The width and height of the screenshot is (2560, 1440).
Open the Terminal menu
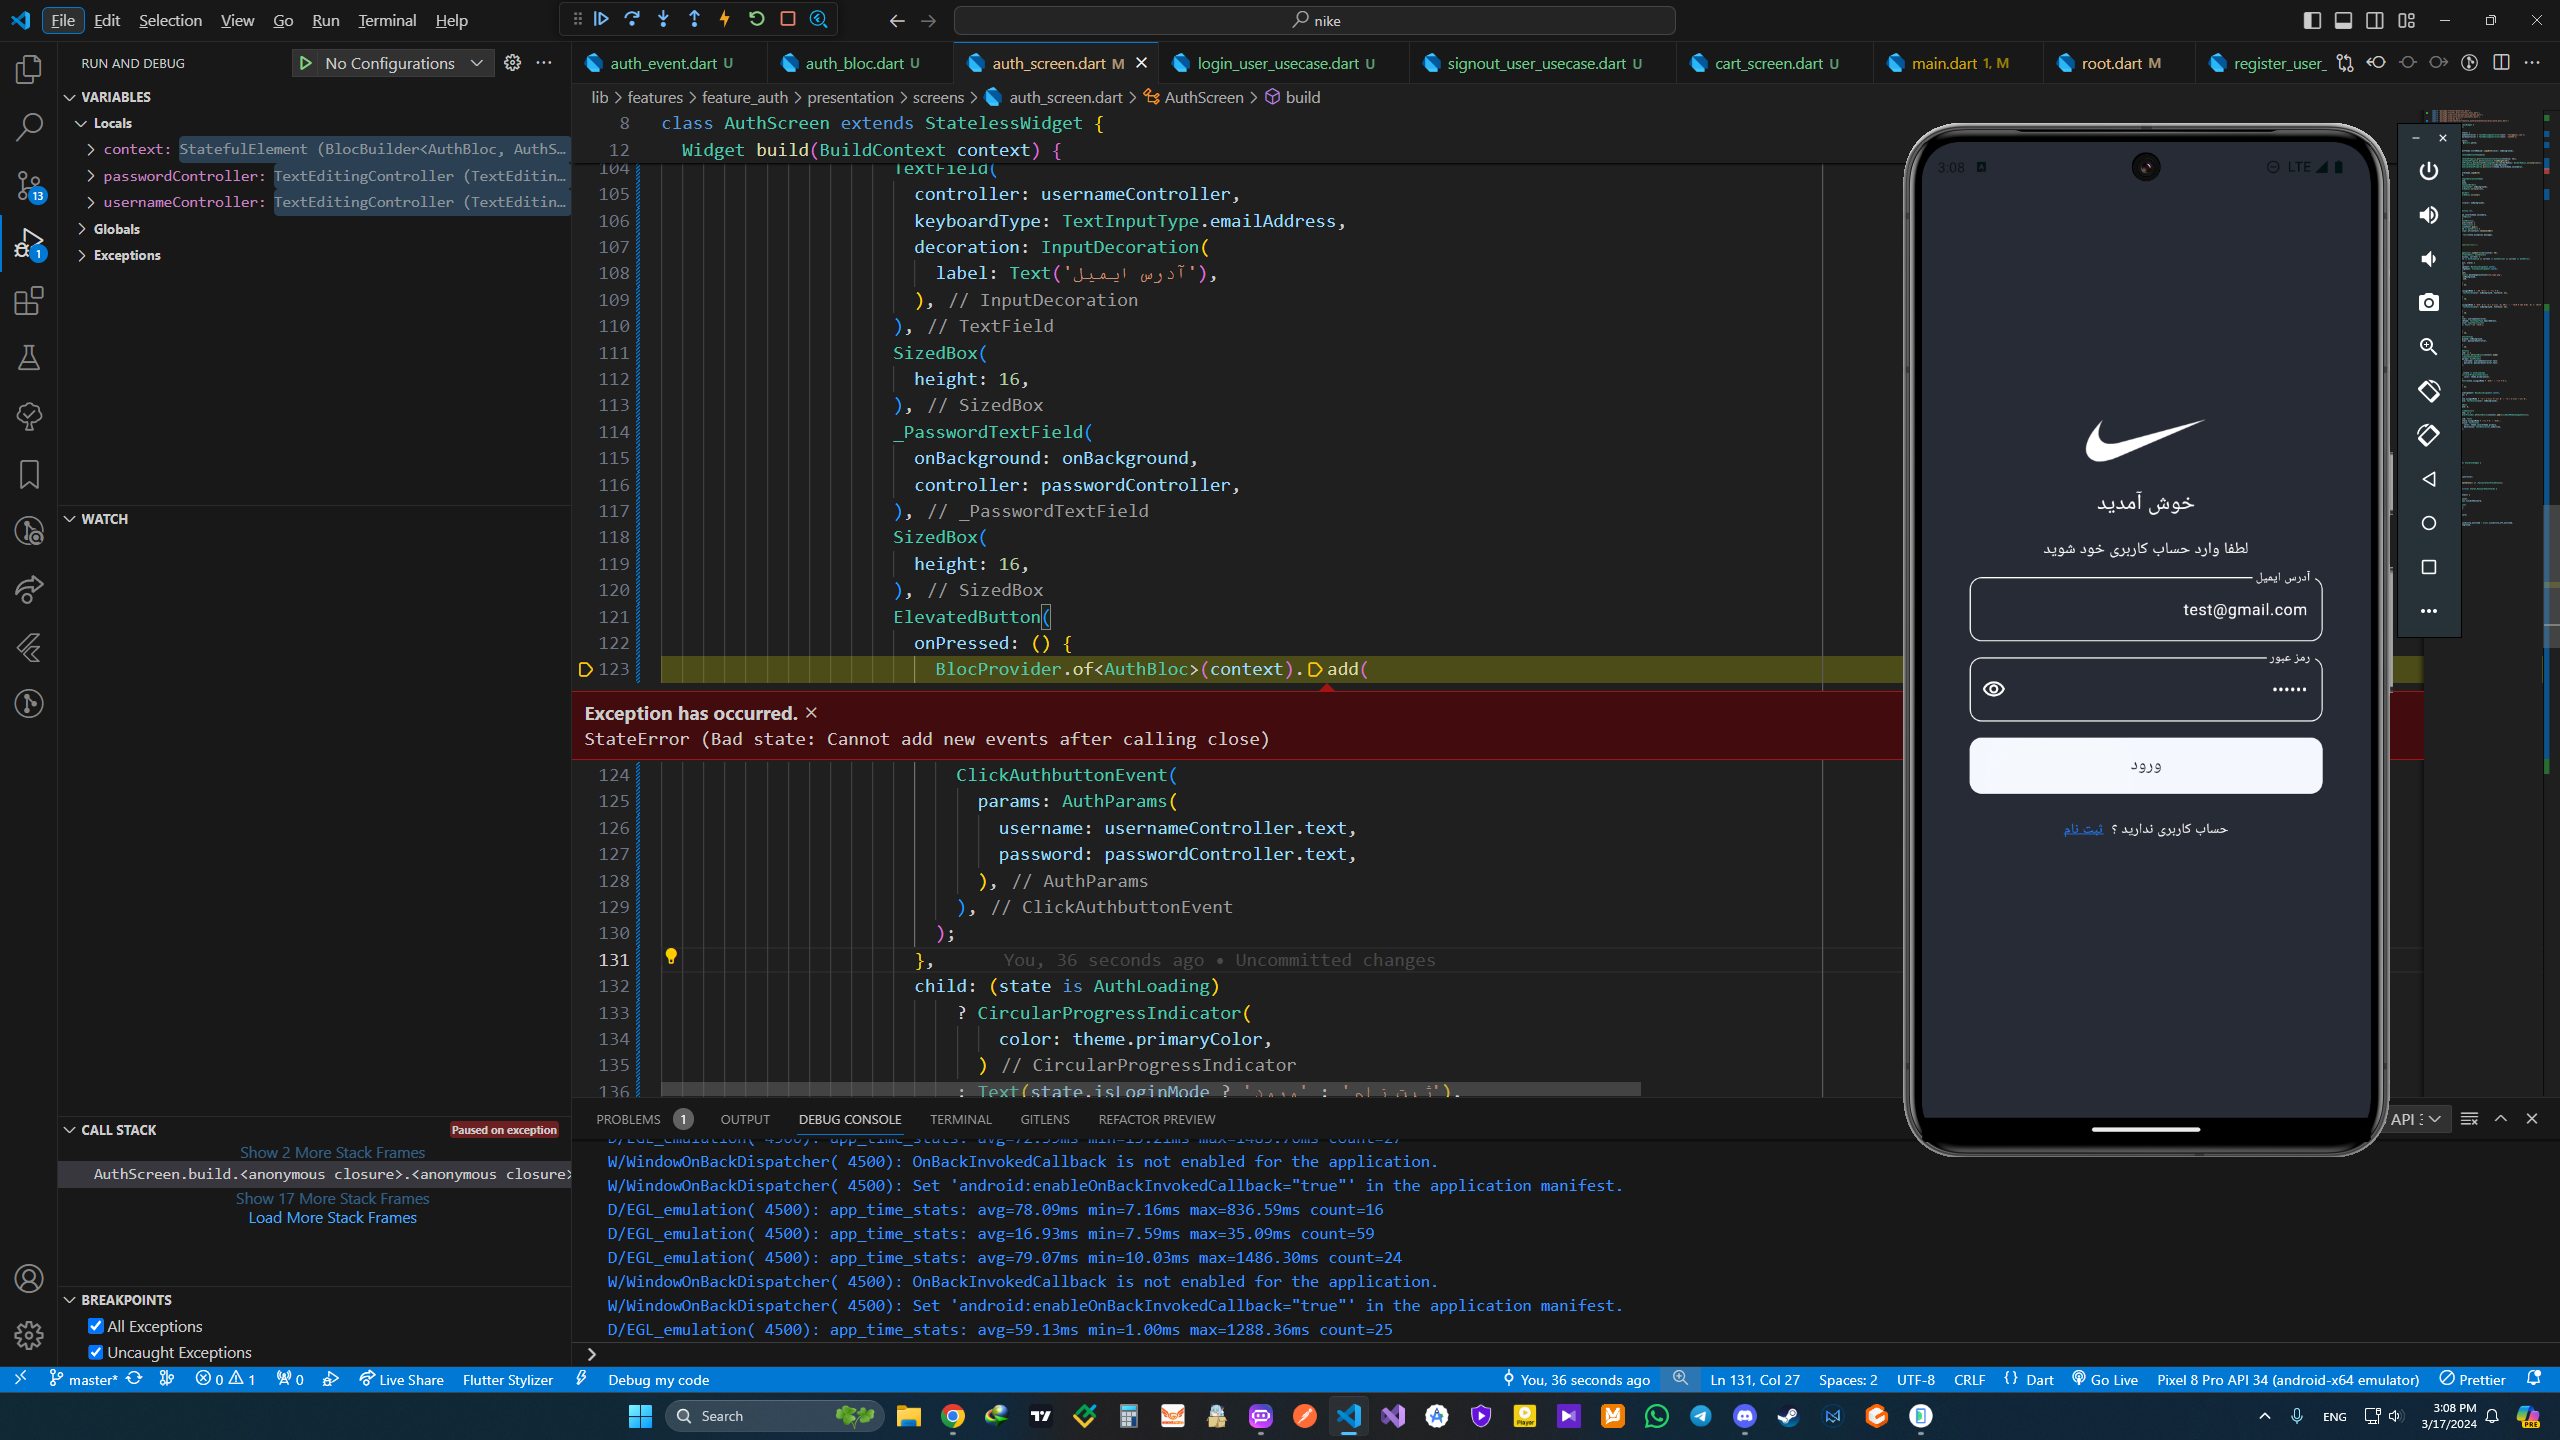click(387, 20)
